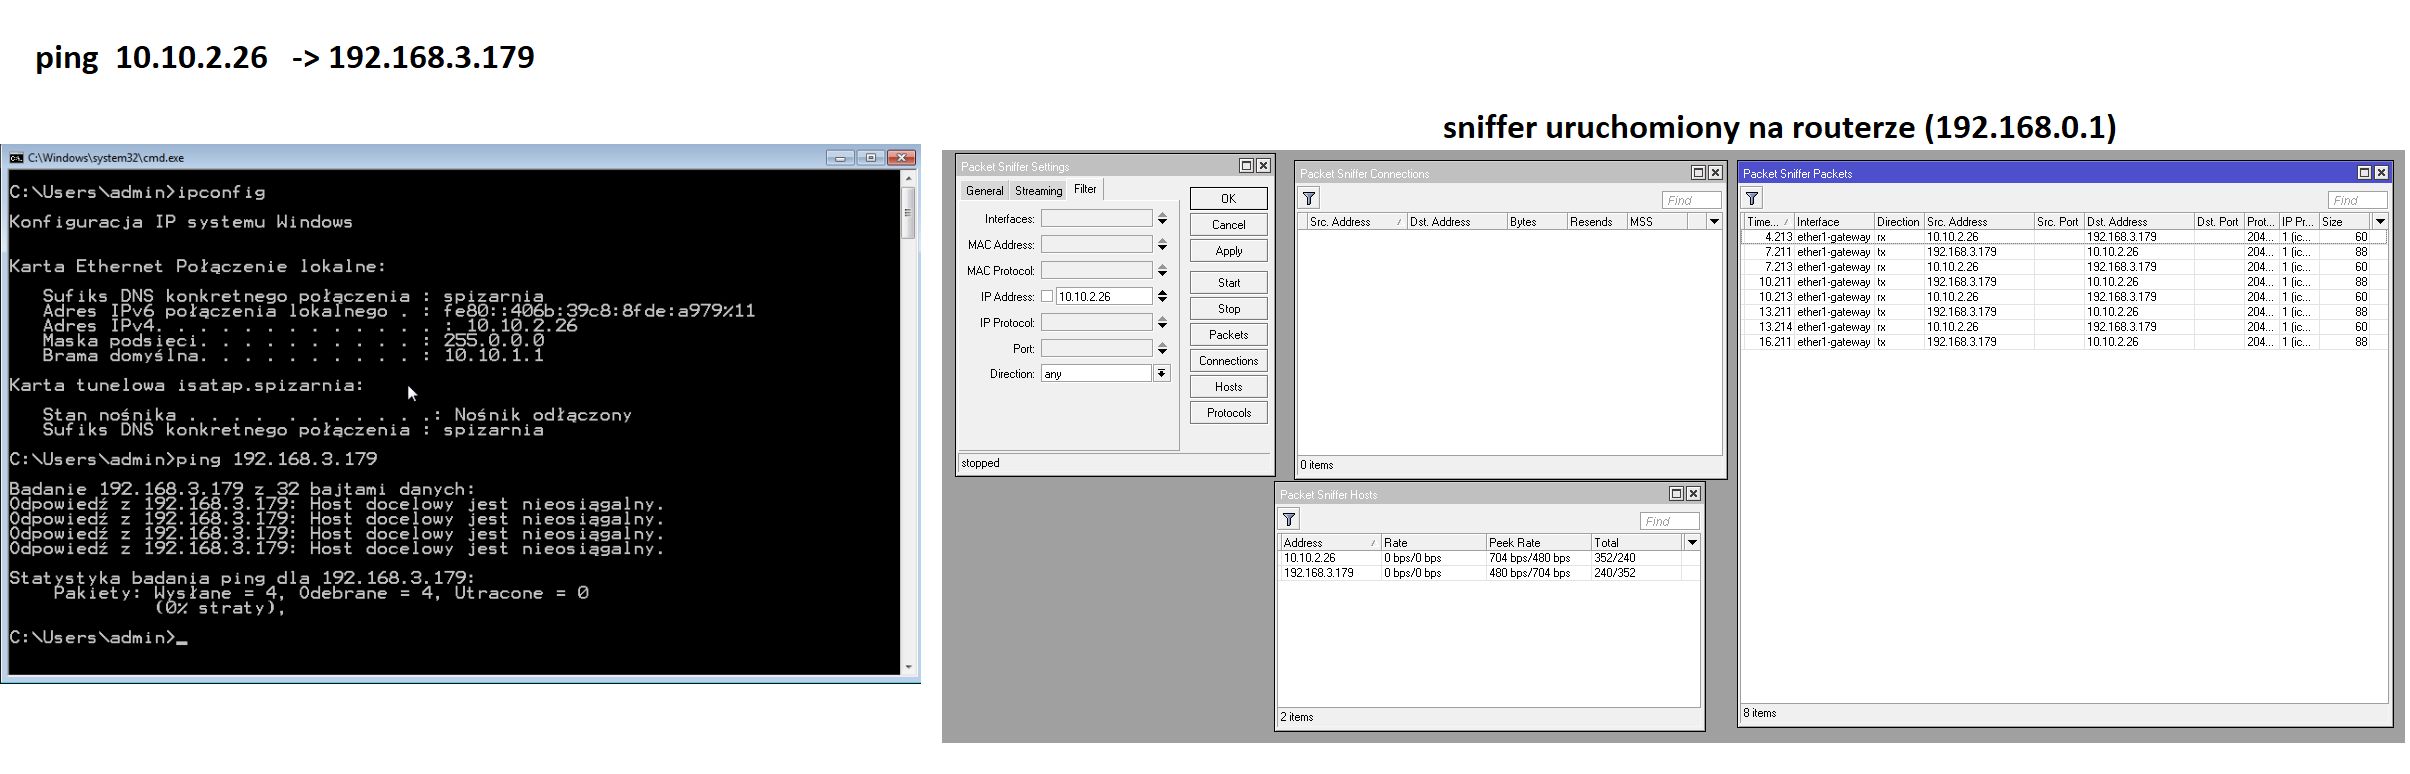The height and width of the screenshot is (774, 2410).
Task: Open the Hosts view button
Action: [1228, 386]
